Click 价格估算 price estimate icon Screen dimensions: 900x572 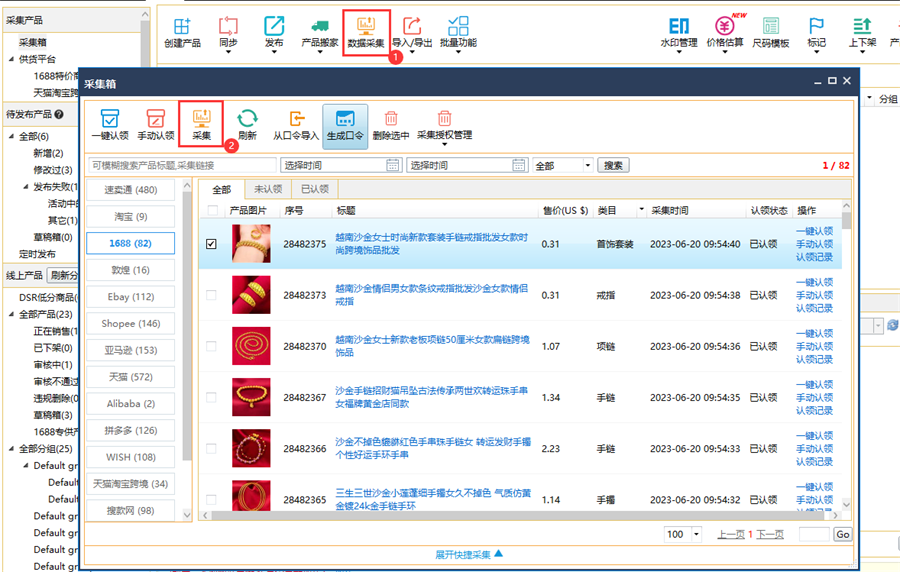pos(724,33)
